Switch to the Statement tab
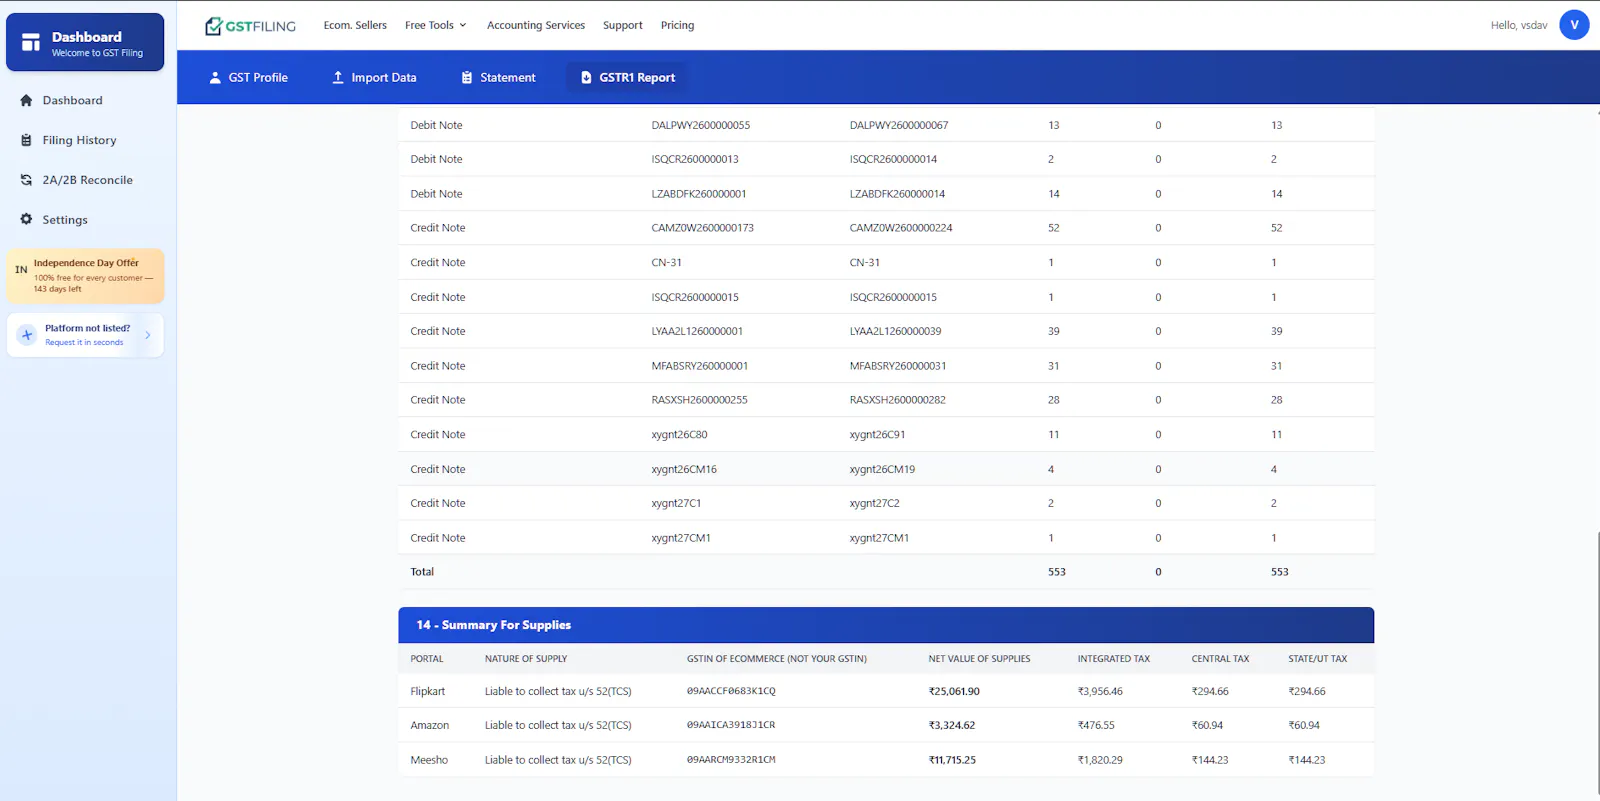This screenshot has width=1600, height=801. (x=498, y=77)
